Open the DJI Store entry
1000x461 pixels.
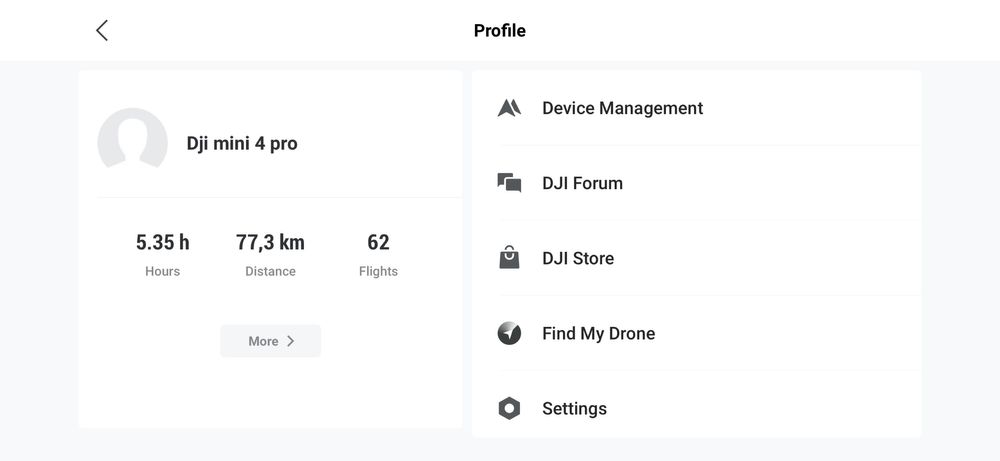coord(697,258)
